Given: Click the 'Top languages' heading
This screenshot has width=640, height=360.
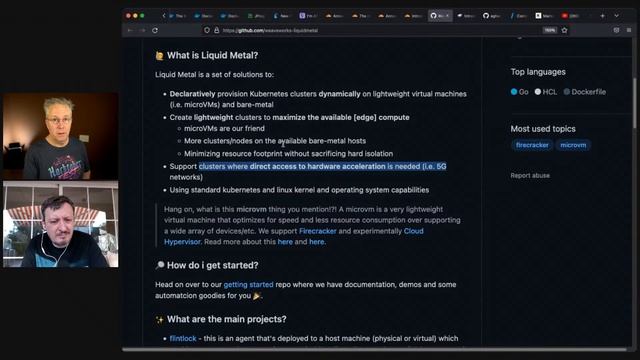Looking at the screenshot, I should click(x=538, y=72).
